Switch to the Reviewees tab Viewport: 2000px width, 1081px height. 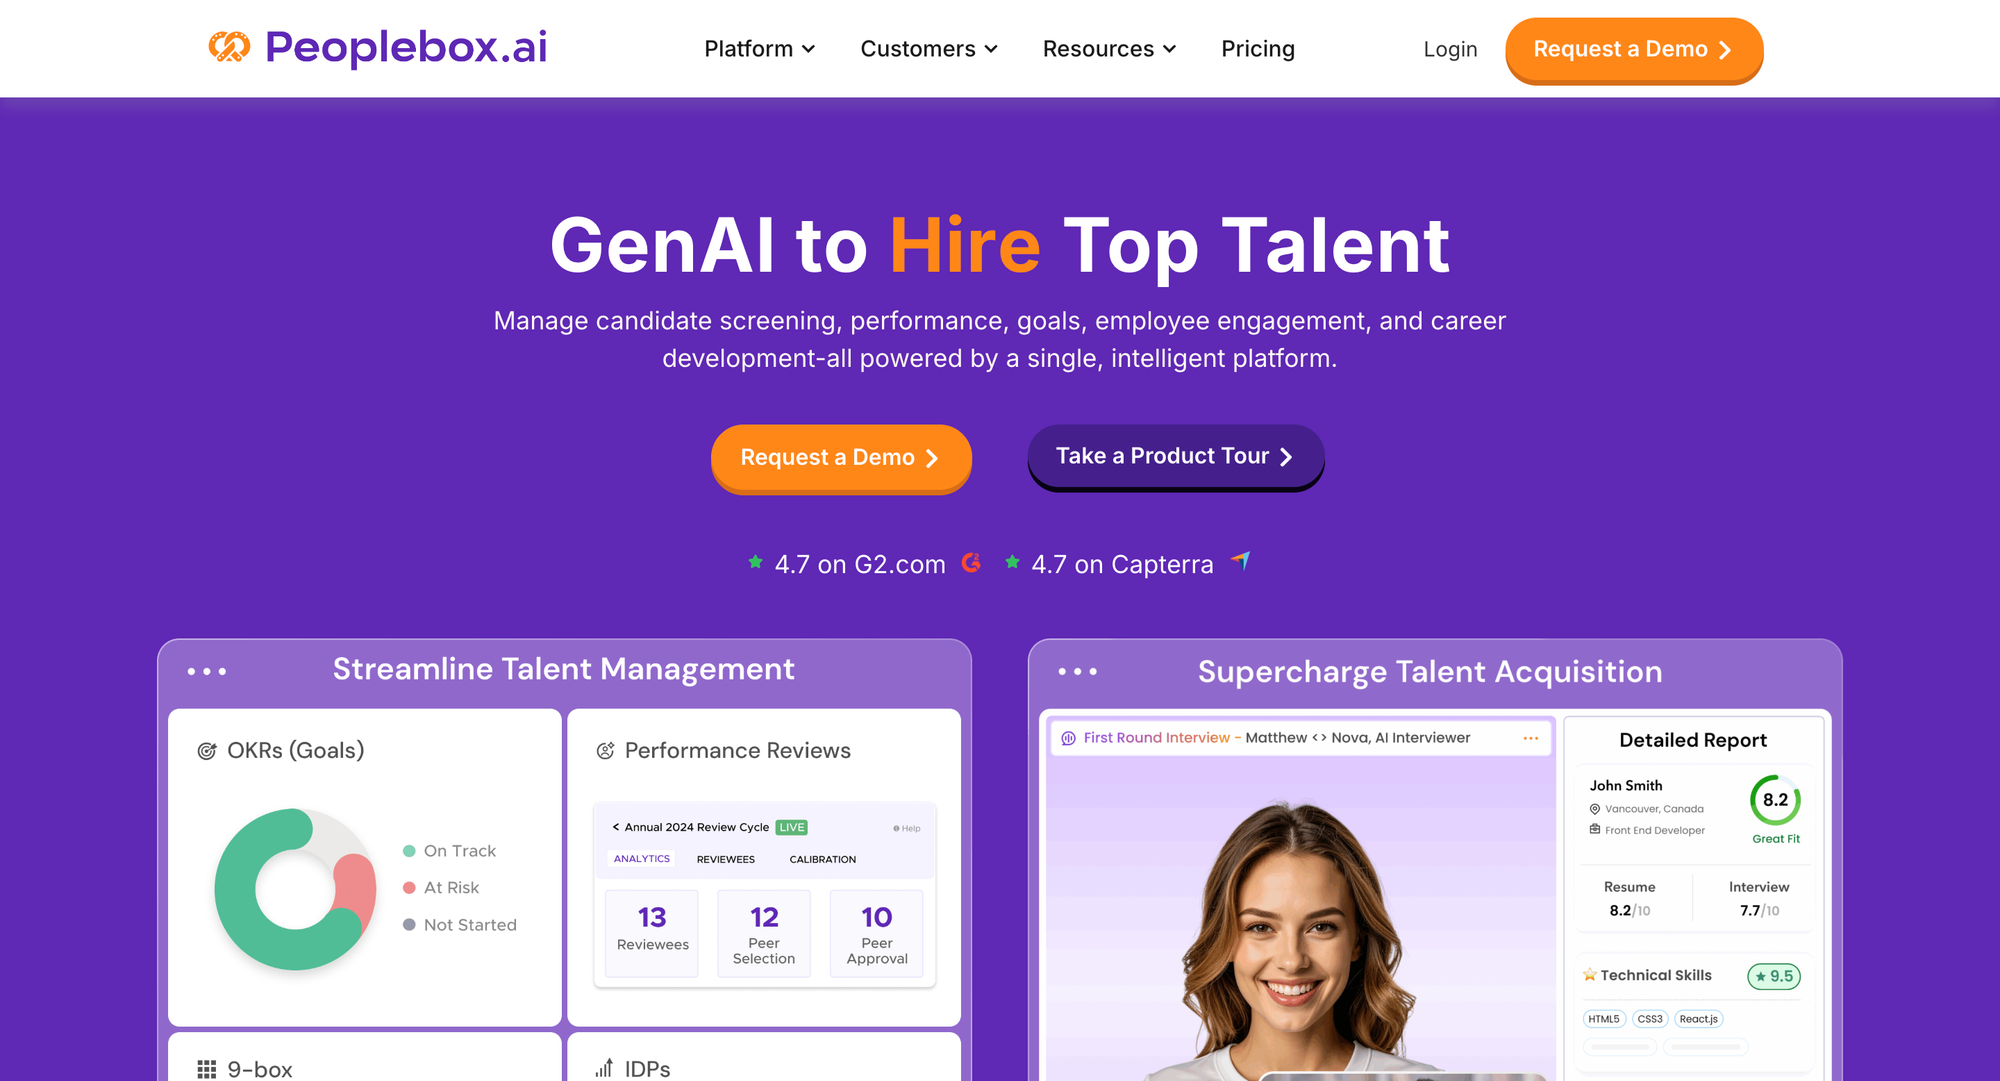(x=726, y=859)
